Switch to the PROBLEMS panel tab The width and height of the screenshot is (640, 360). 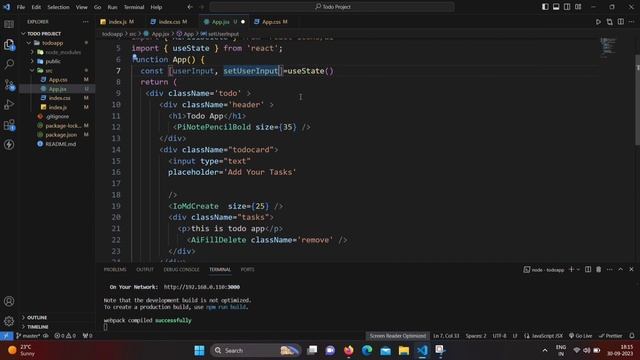tap(115, 269)
